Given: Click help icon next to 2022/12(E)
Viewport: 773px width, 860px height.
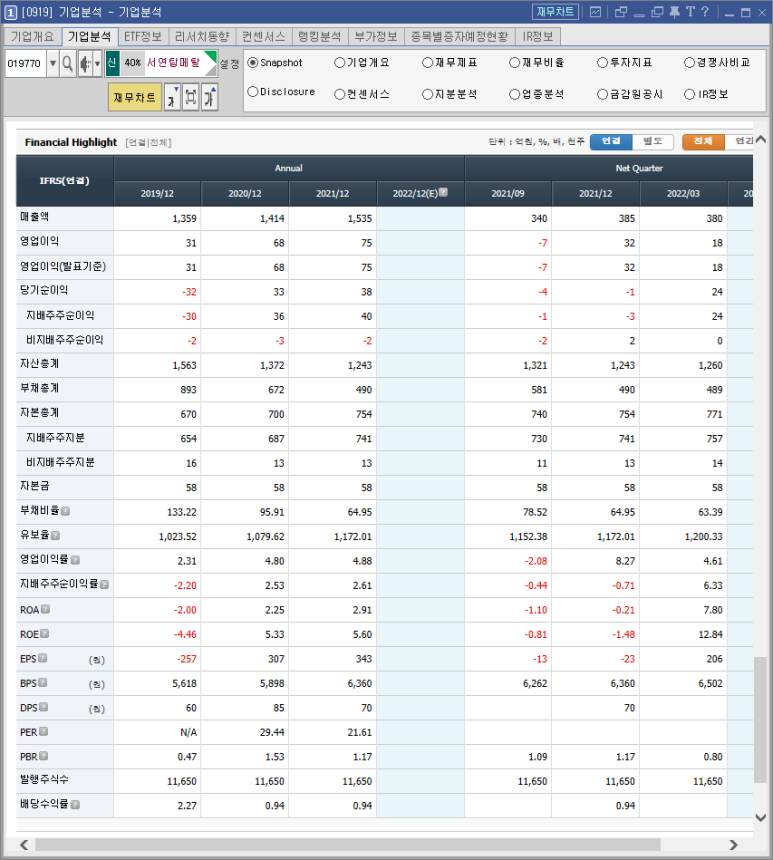Looking at the screenshot, I should click(x=443, y=192).
